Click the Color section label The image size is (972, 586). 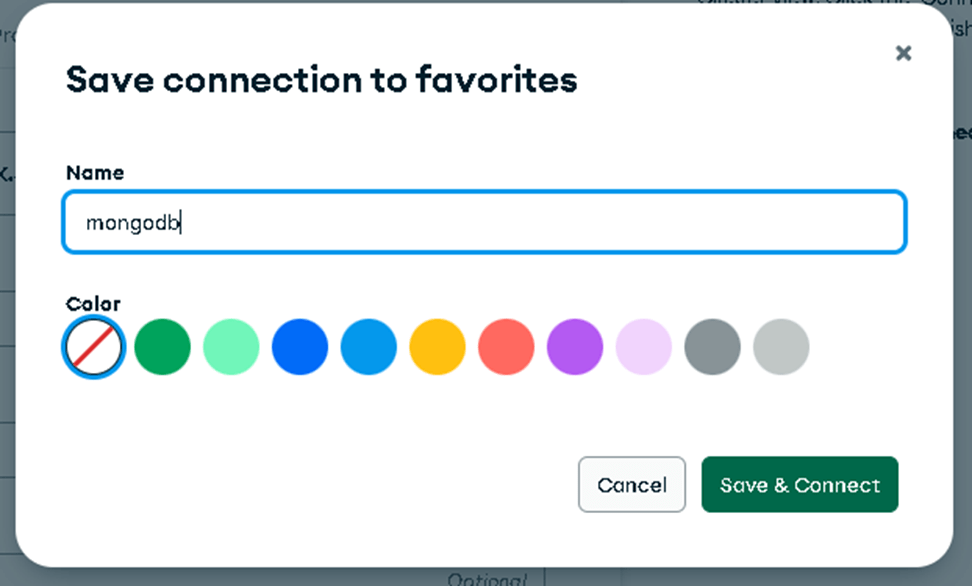tap(93, 304)
